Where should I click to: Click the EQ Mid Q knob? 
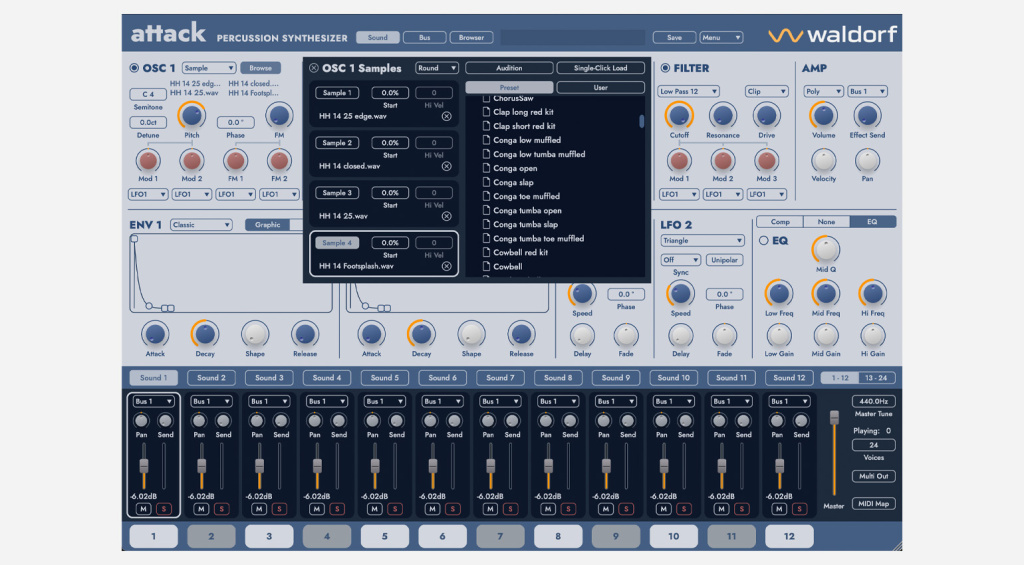click(826, 249)
